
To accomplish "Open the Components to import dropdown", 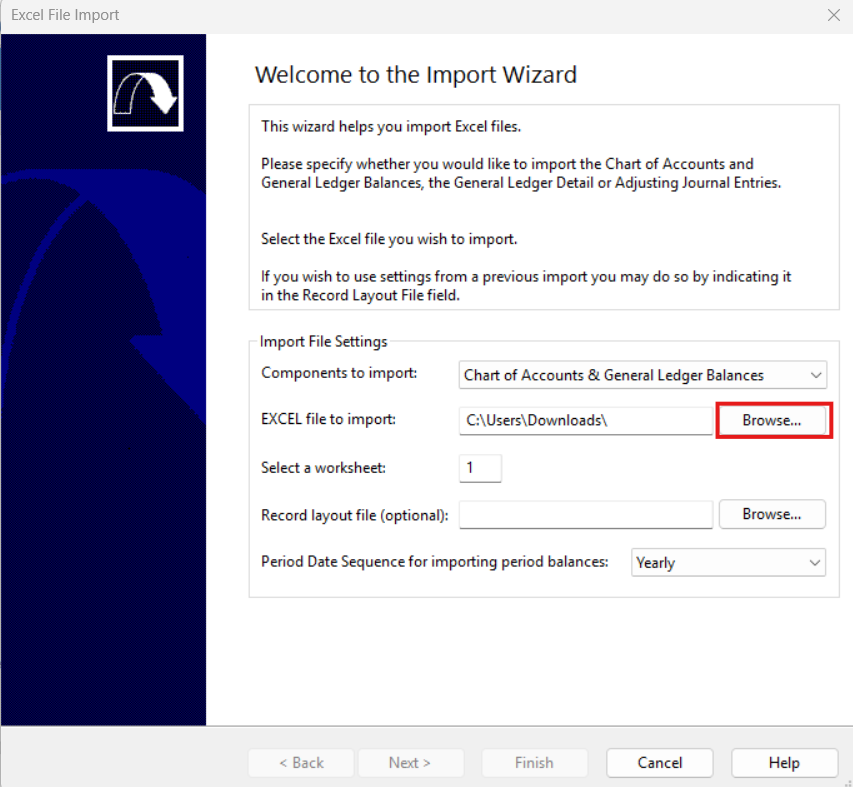I will click(642, 375).
